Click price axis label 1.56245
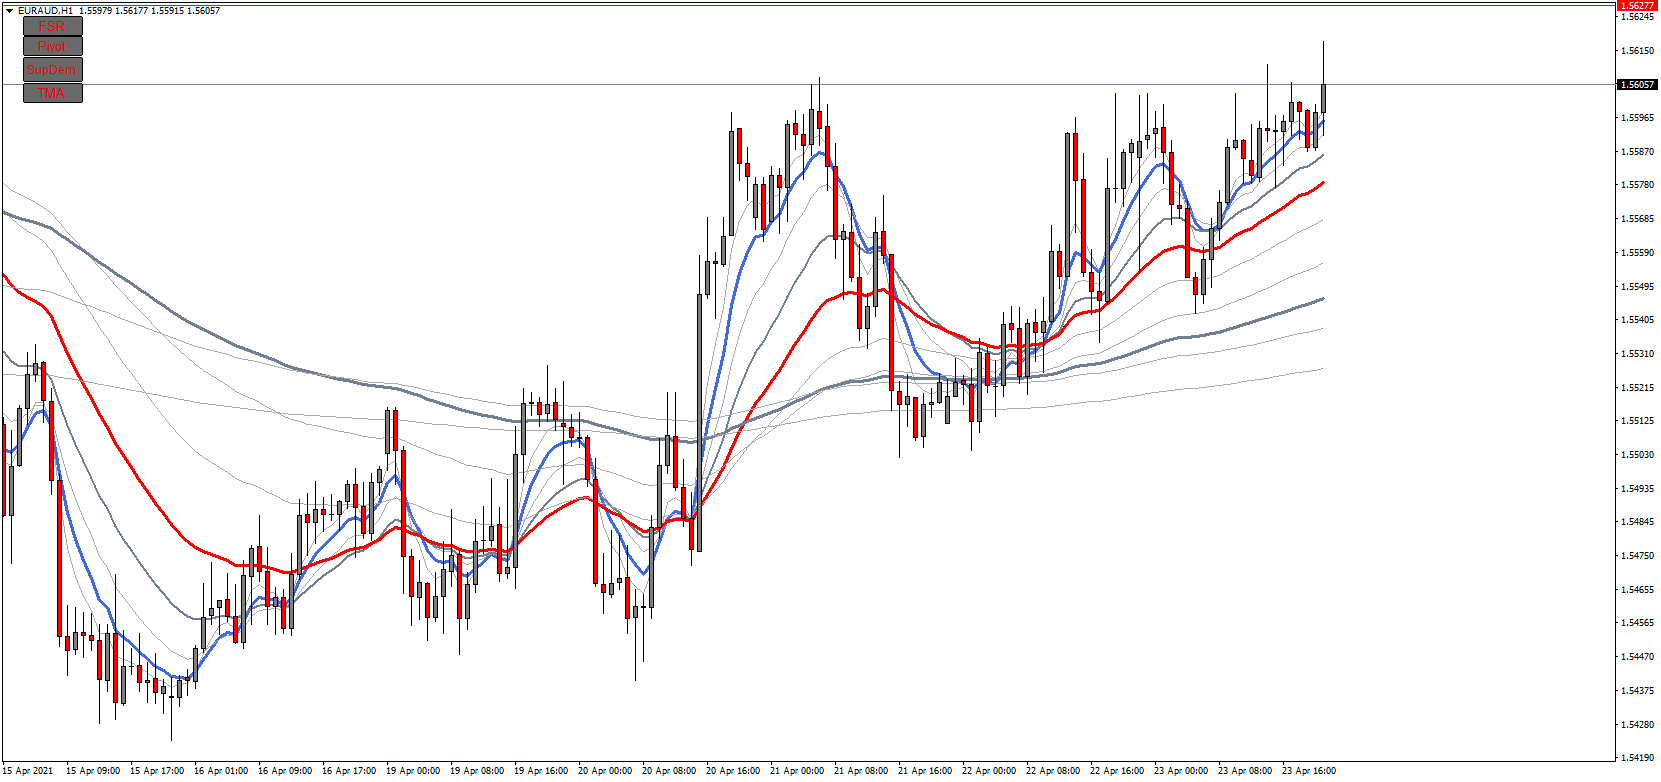 click(1637, 17)
